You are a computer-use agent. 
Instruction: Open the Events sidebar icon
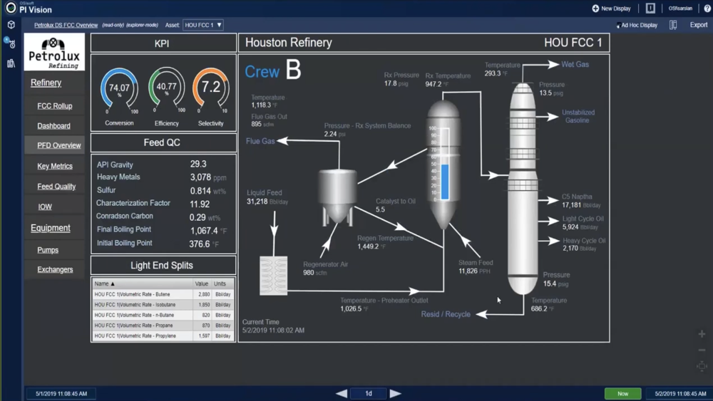pos(10,43)
